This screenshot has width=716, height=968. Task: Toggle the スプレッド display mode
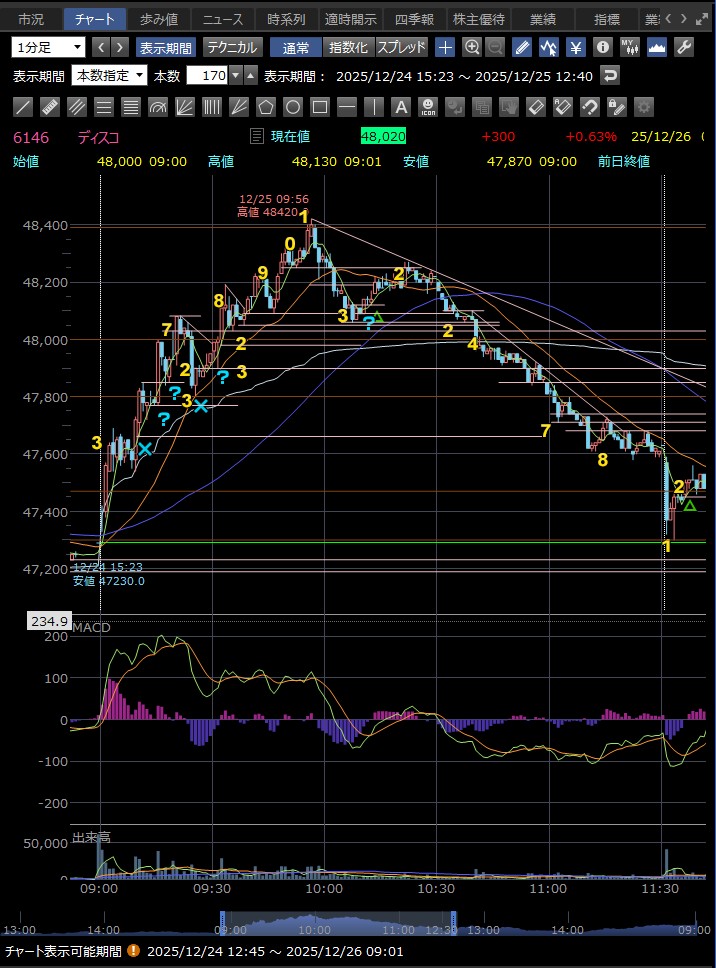[401, 47]
